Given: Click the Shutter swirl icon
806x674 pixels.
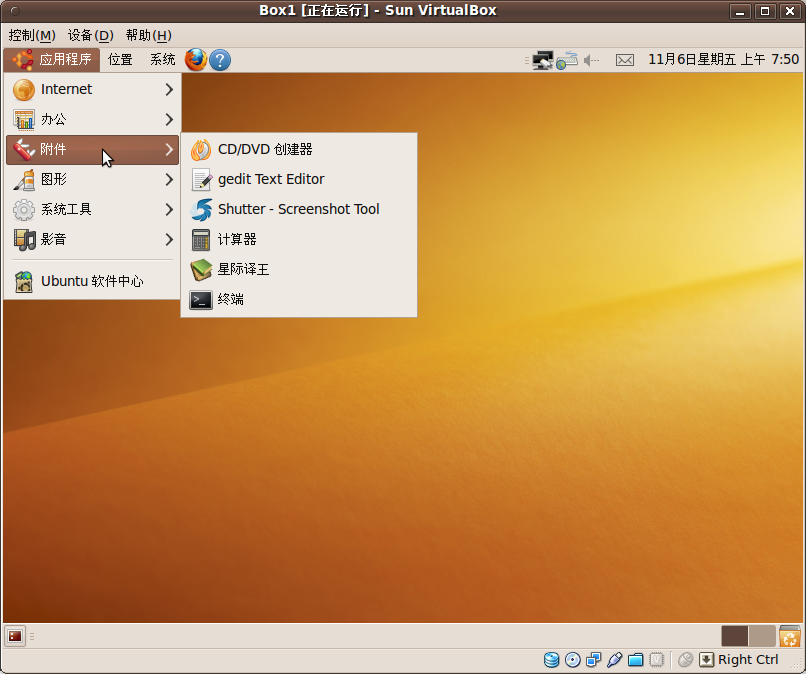Looking at the screenshot, I should click(201, 209).
